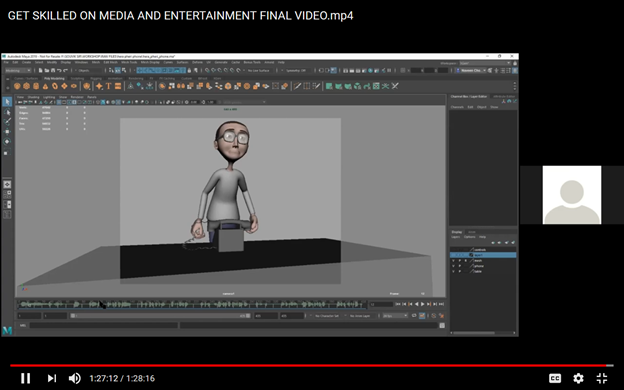Toggle playback P of mesh layer
The height and width of the screenshot is (390, 624).
[x=460, y=261]
